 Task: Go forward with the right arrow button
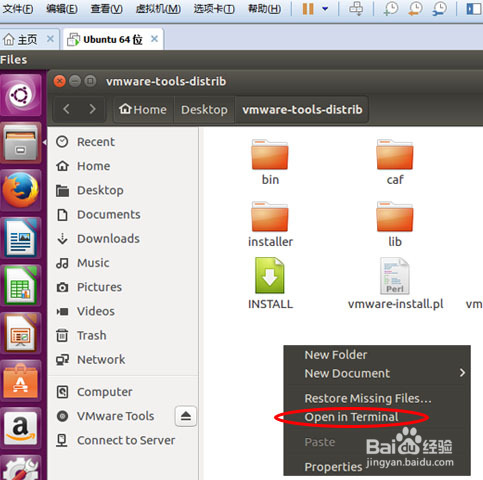coord(92,109)
